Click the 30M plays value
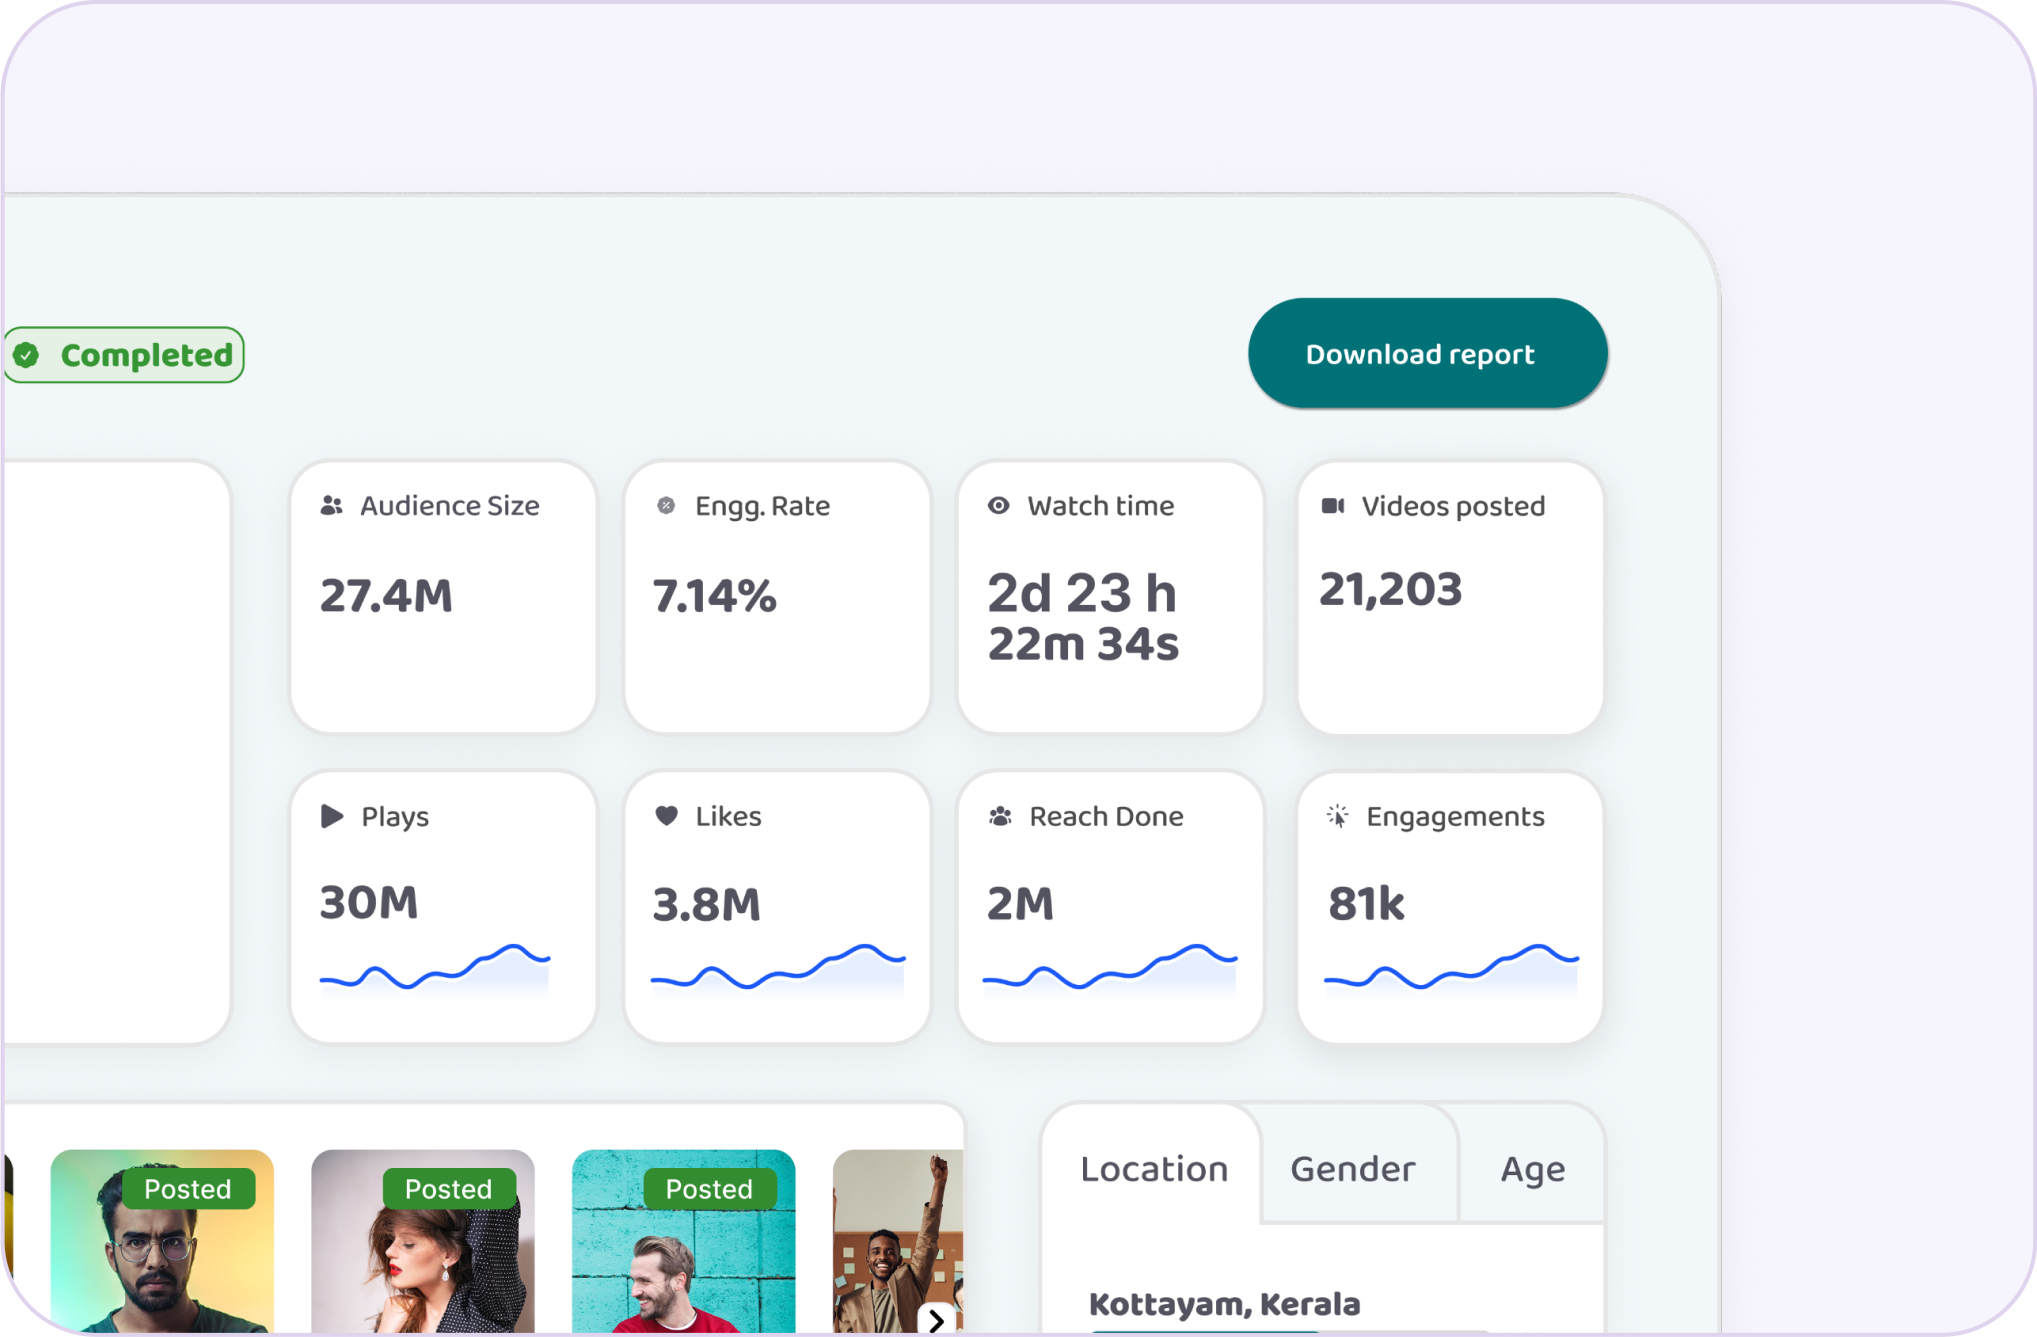 pyautogui.click(x=369, y=903)
